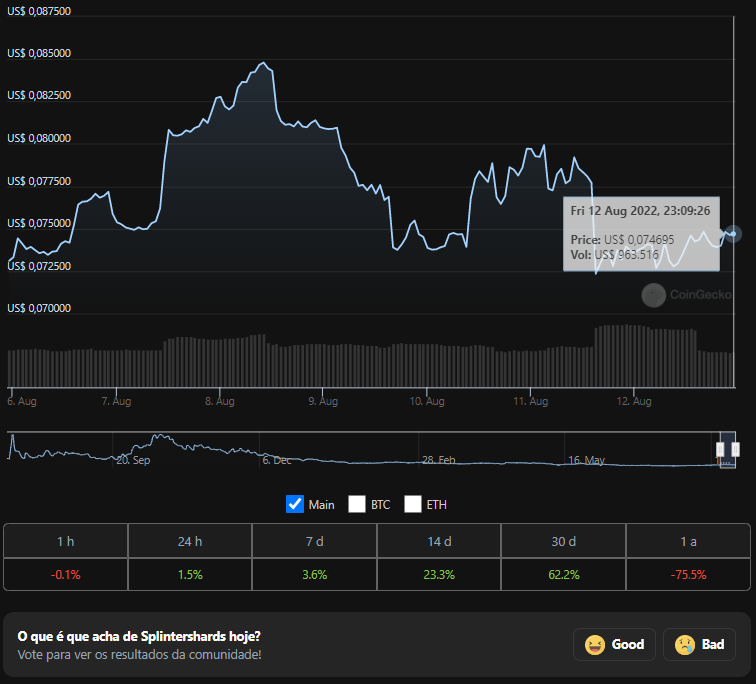Click the 'Vote para ver os resultados' text
756x684 pixels.
139,655
